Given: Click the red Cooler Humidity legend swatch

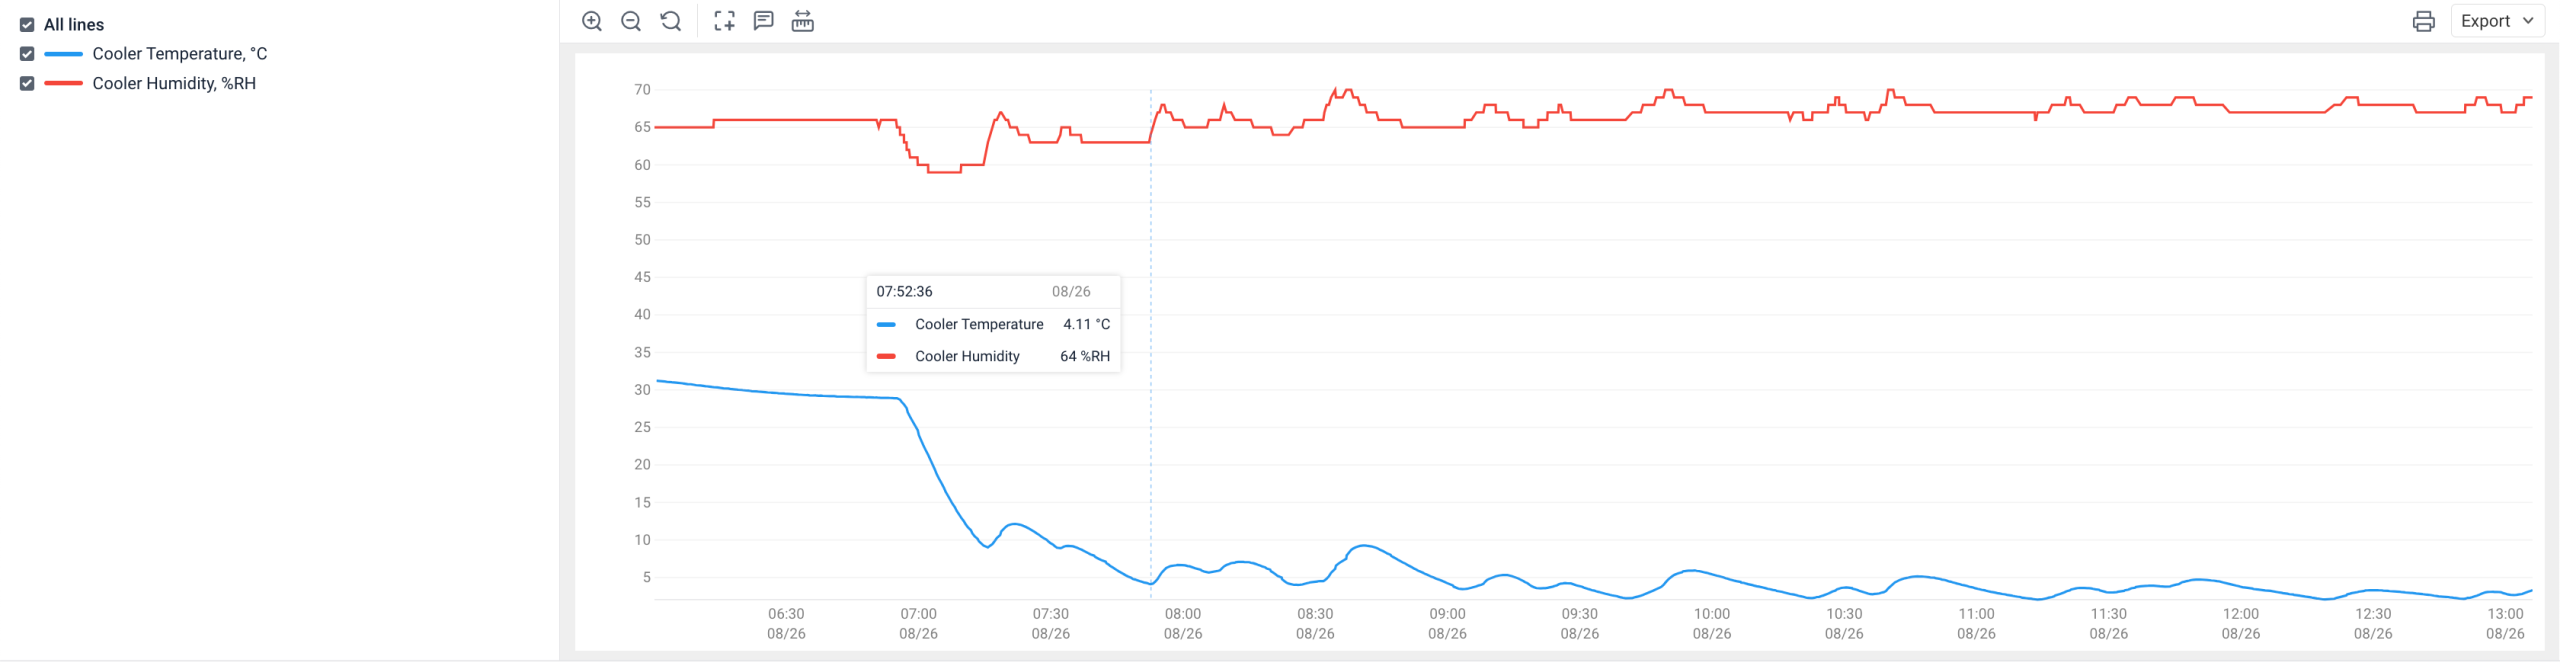Looking at the screenshot, I should (63, 84).
